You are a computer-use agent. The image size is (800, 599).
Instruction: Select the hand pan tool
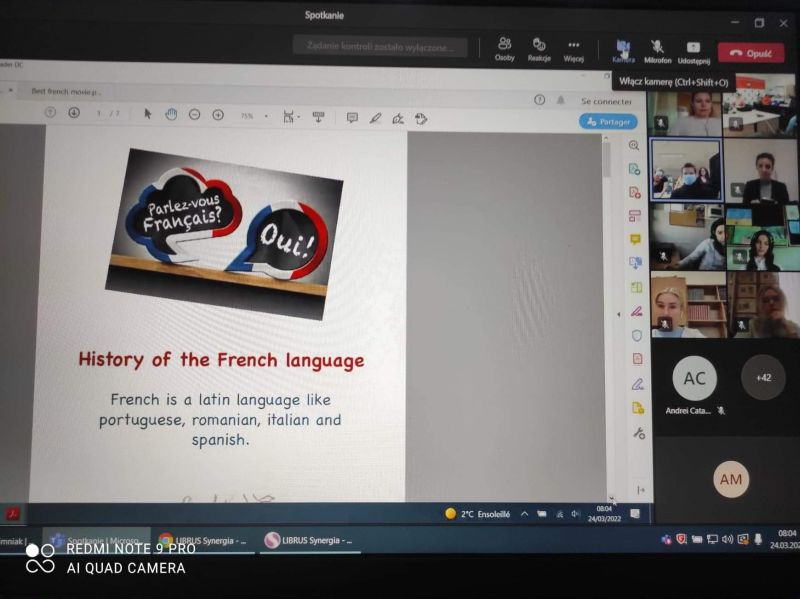[171, 115]
